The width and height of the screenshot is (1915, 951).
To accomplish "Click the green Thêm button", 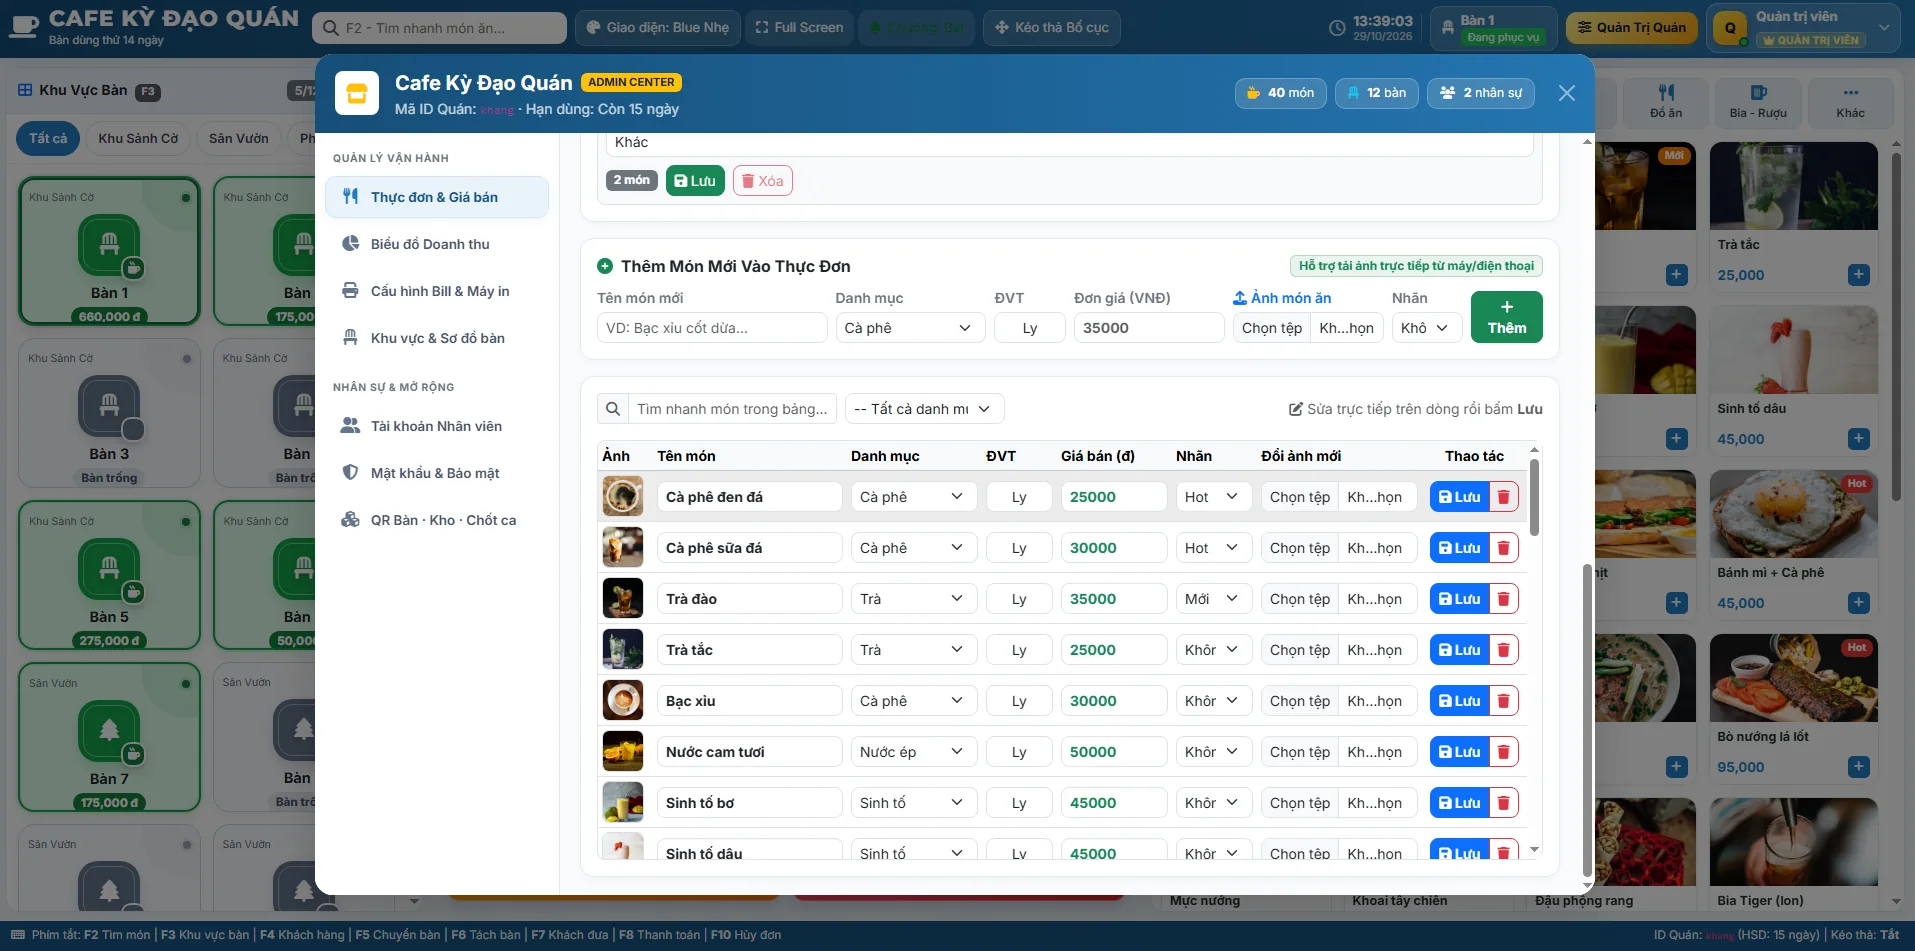I will coord(1506,317).
